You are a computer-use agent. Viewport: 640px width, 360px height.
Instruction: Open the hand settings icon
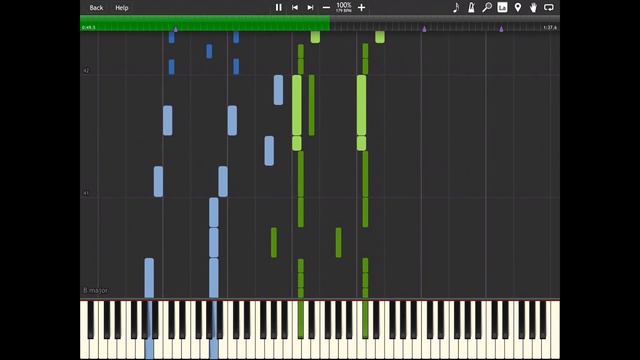click(533, 7)
